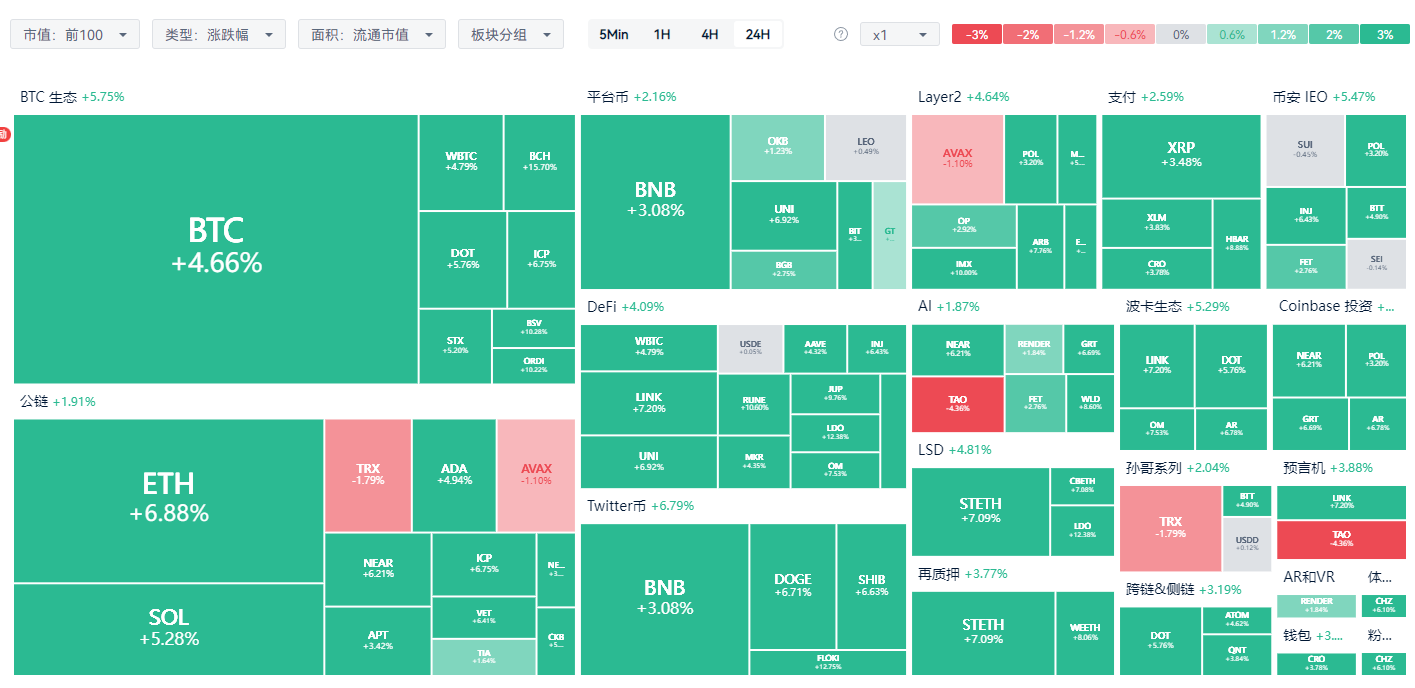
Task: Click the 3% green legend swatch
Action: click(1385, 34)
